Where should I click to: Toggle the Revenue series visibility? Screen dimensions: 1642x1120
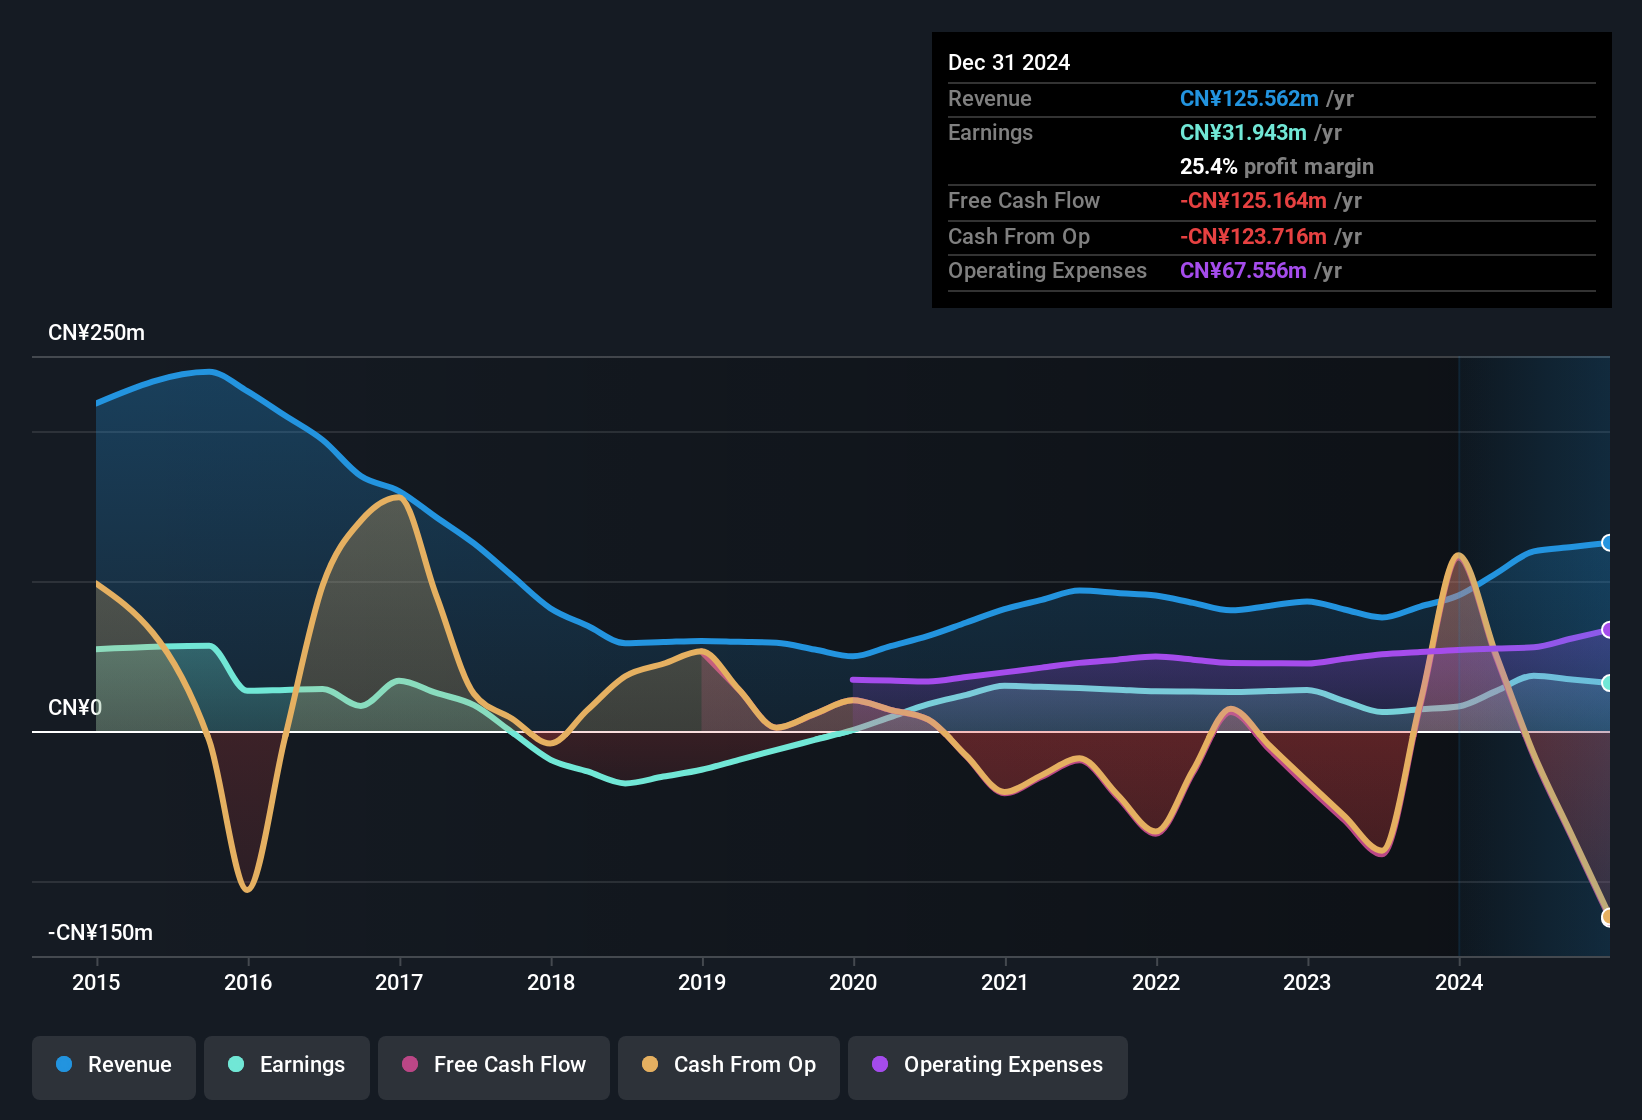pyautogui.click(x=113, y=1066)
